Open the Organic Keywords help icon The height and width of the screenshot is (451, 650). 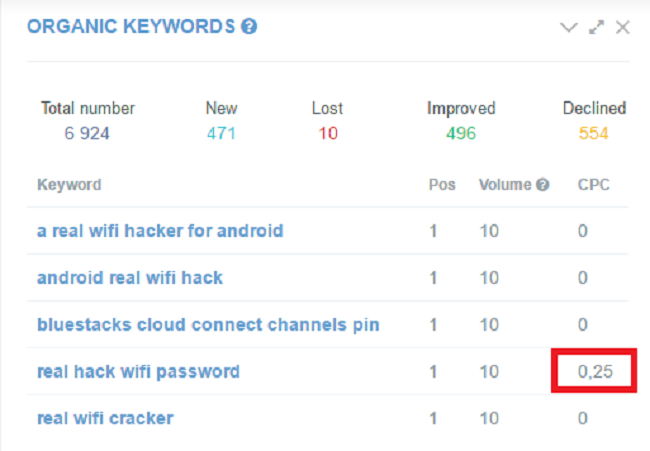point(249,27)
